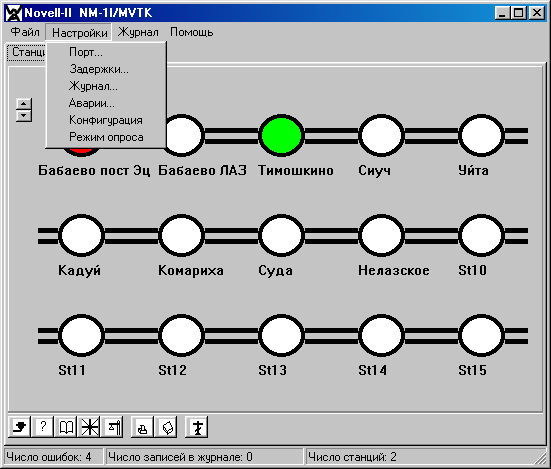
Task: Click the up arrow of the spinner
Action: point(24,104)
